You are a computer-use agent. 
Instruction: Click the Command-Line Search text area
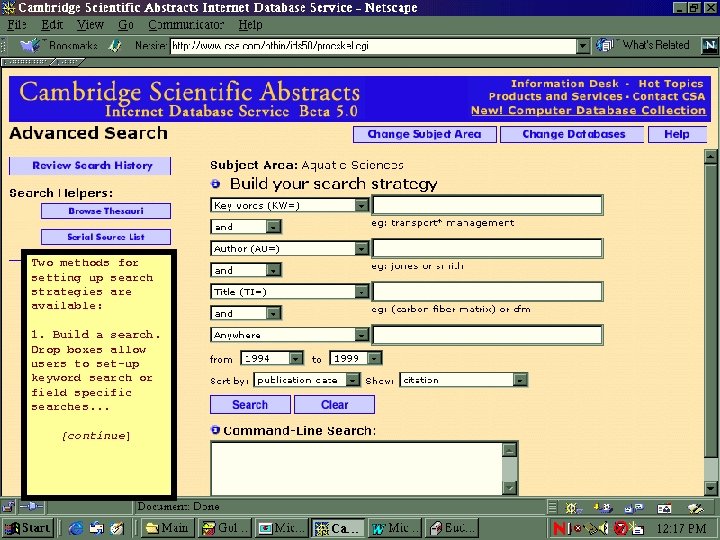(364, 468)
